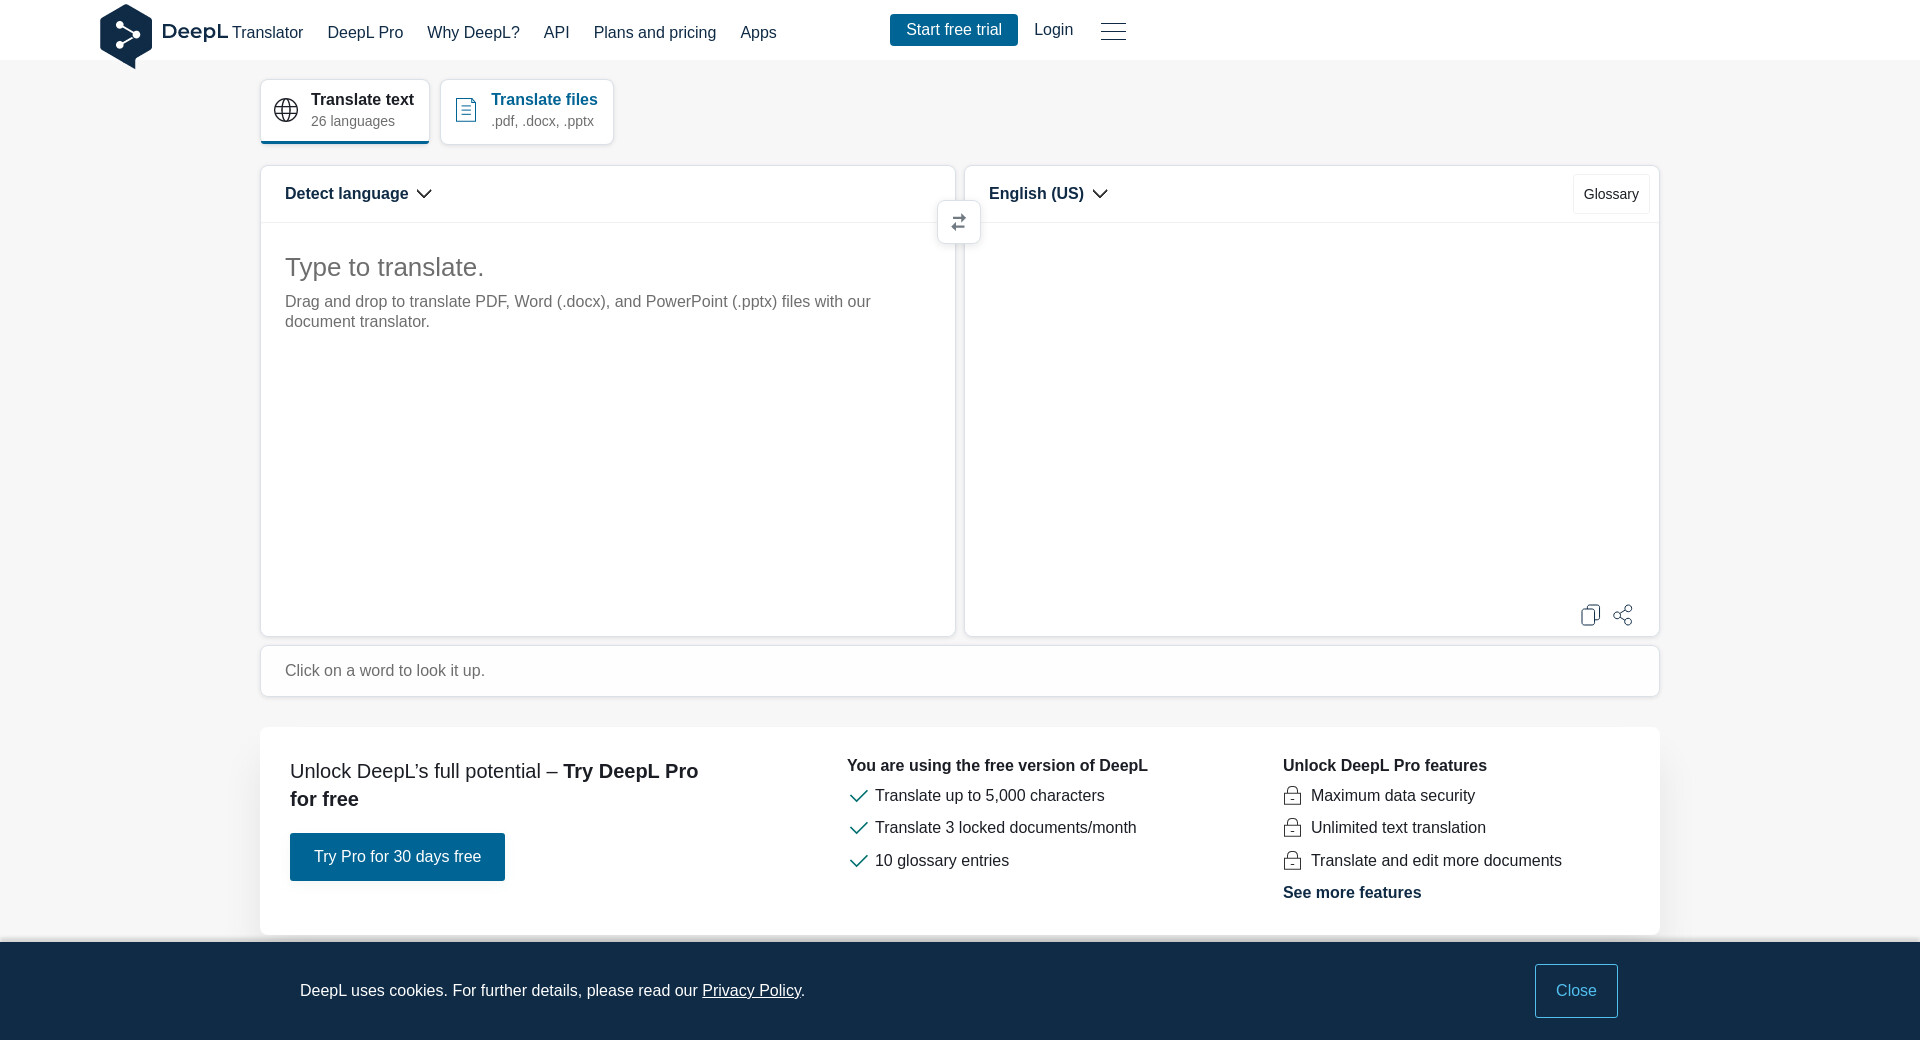
Task: Expand the Detect language dropdown
Action: tap(358, 194)
